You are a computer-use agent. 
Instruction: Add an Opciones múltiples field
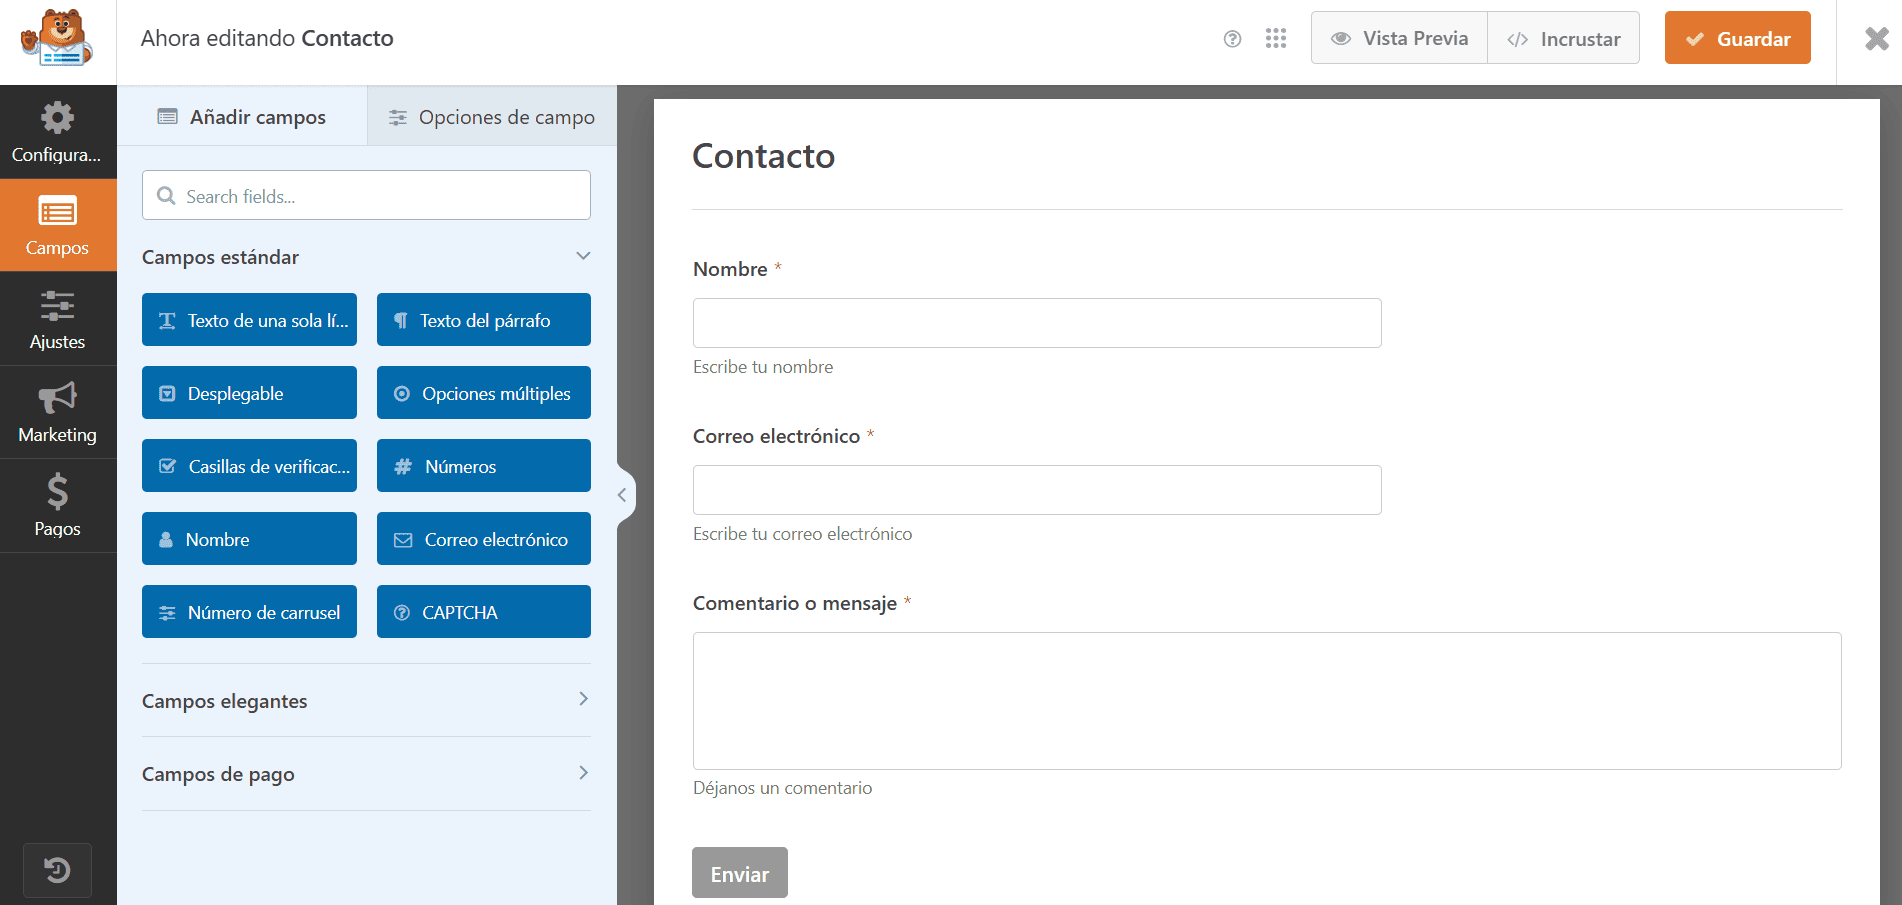pyautogui.click(x=484, y=393)
